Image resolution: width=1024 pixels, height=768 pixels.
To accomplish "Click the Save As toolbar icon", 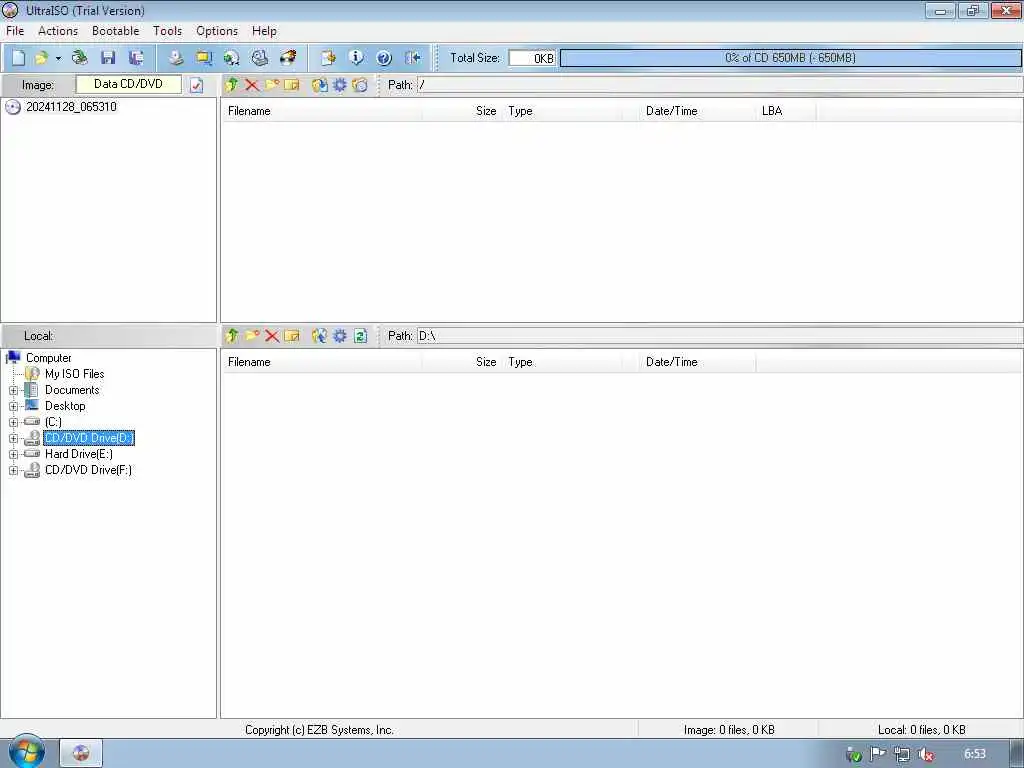I will click(136, 58).
